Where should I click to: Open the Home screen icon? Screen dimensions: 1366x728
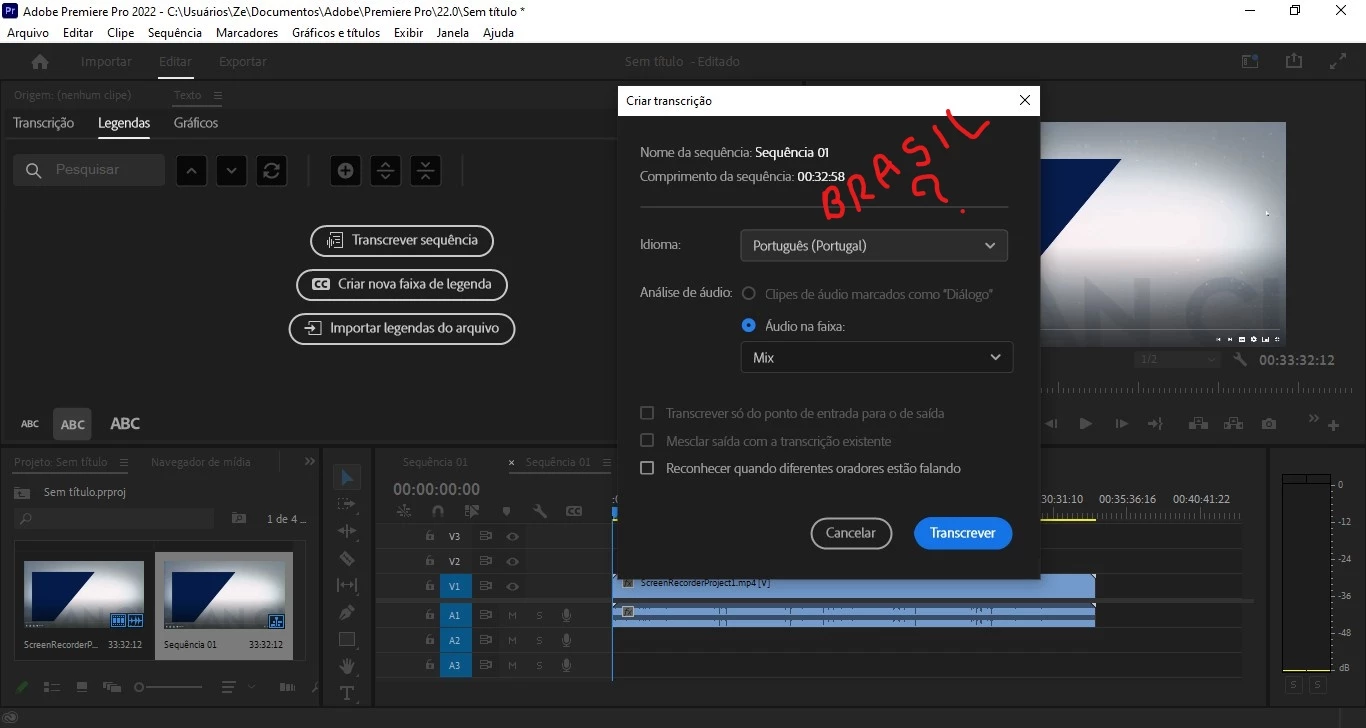tap(40, 62)
